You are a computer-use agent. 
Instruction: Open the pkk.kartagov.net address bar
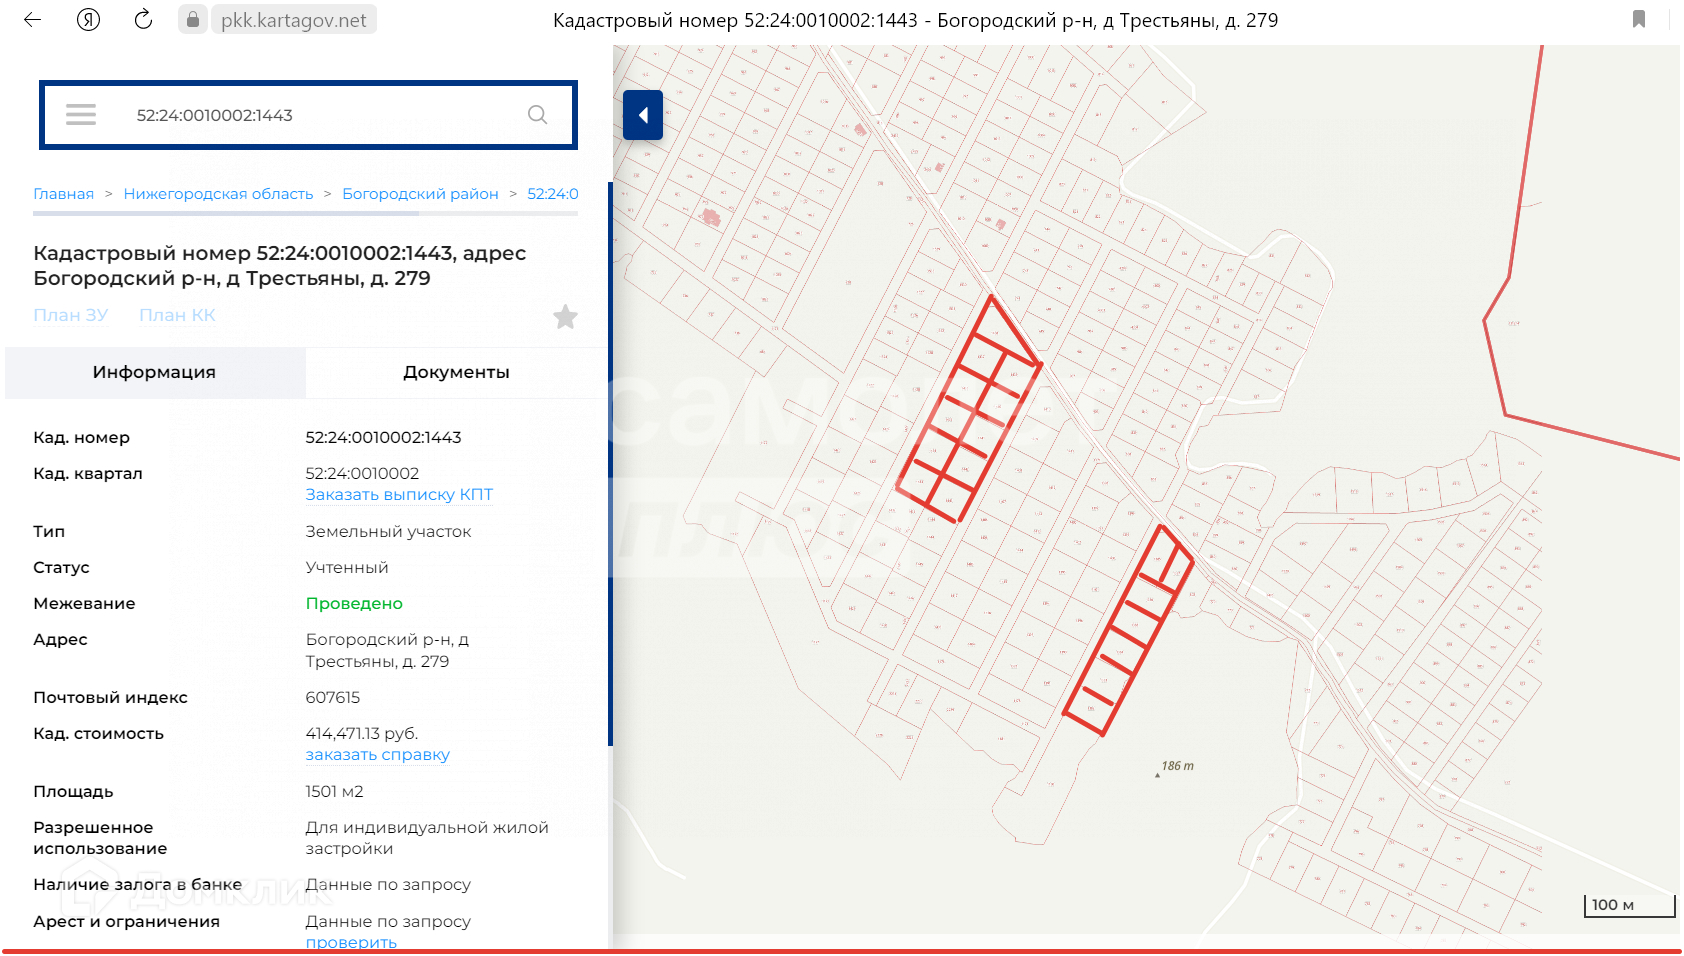tap(294, 20)
